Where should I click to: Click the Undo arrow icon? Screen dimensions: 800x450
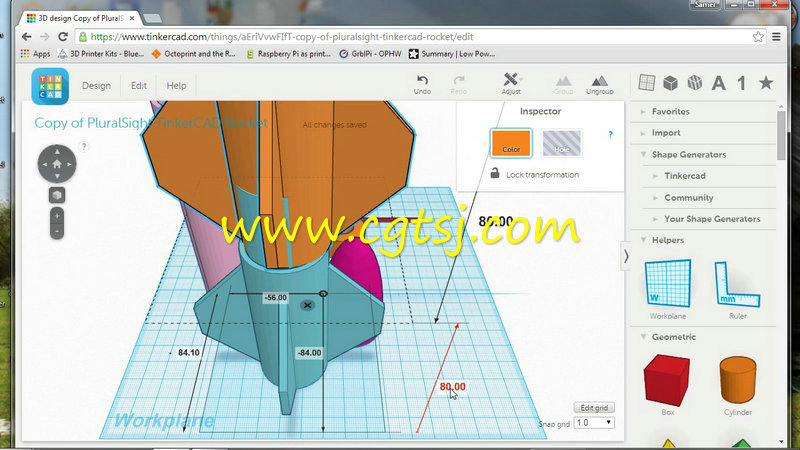point(422,80)
